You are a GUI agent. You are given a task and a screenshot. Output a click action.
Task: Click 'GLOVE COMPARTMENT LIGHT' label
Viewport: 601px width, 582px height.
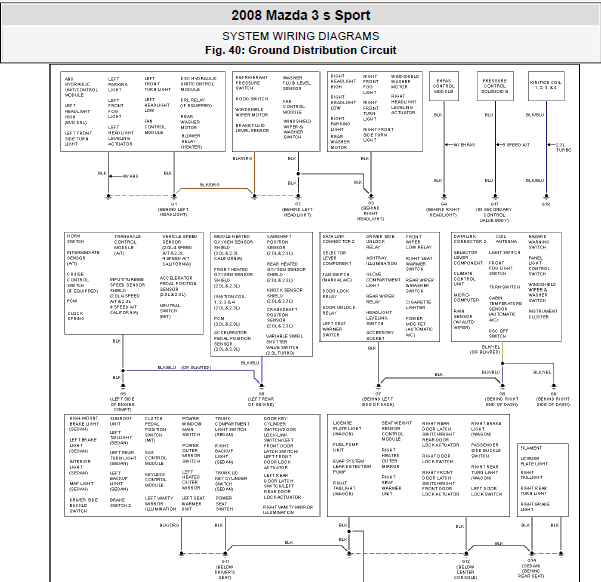click(383, 280)
